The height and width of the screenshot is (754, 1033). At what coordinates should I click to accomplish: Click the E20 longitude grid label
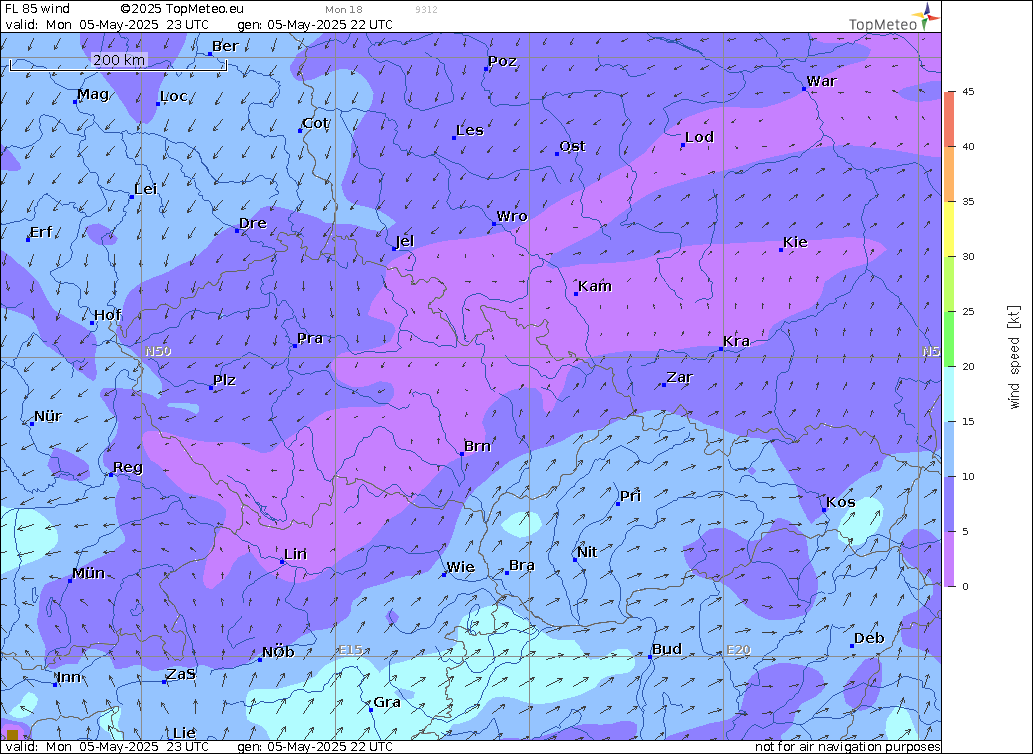(739, 650)
